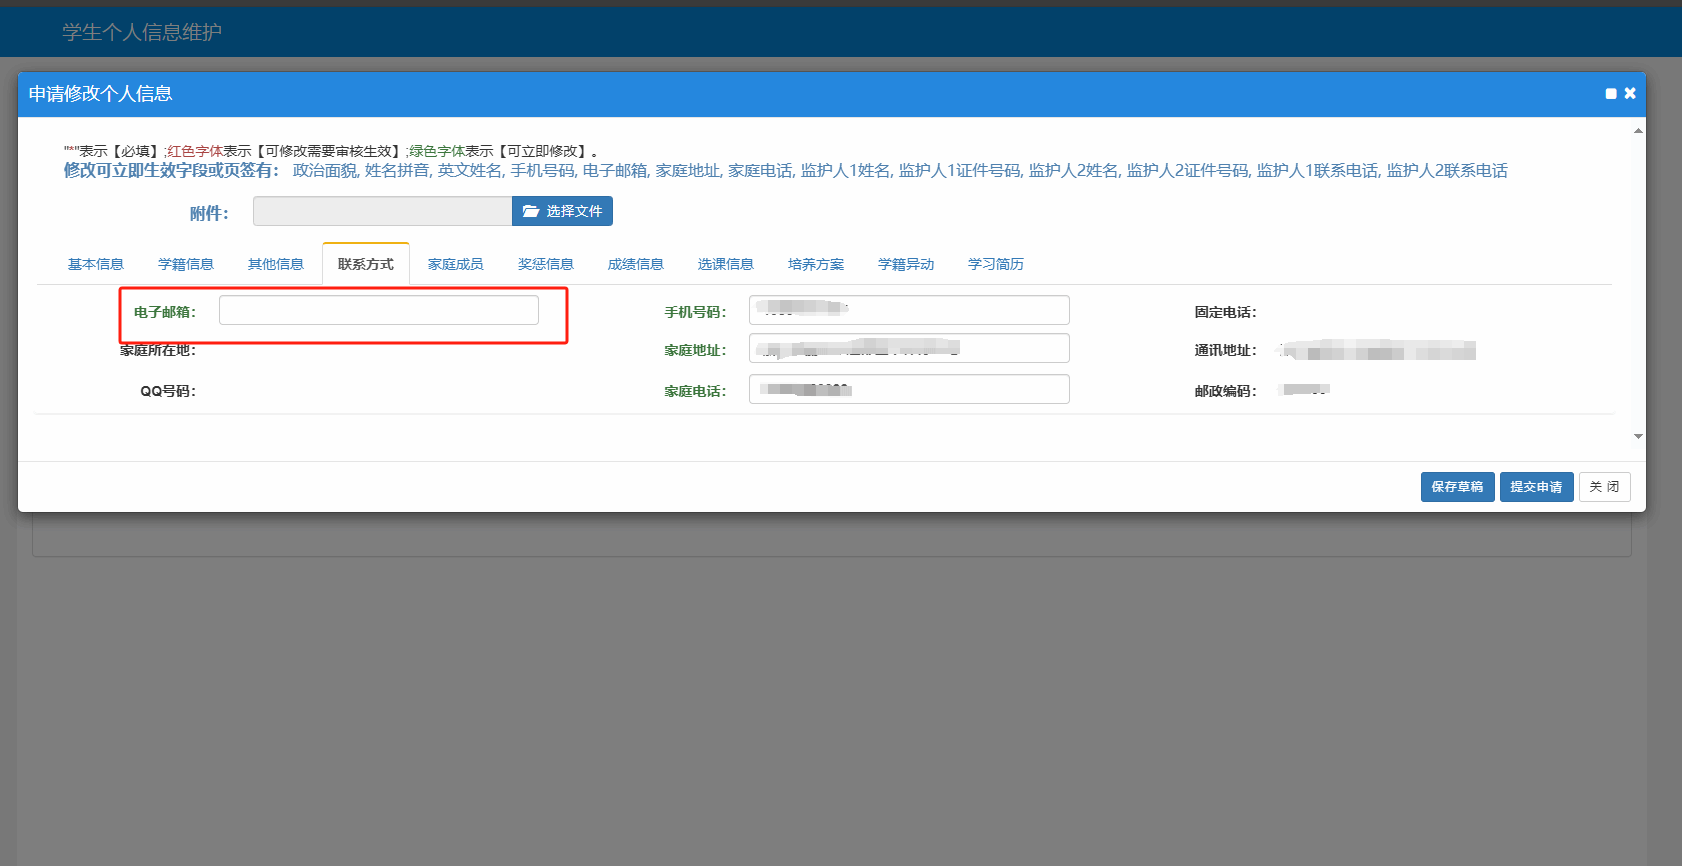1682x866 pixels.
Task: Click the 保存草稿 button
Action: [x=1457, y=487]
